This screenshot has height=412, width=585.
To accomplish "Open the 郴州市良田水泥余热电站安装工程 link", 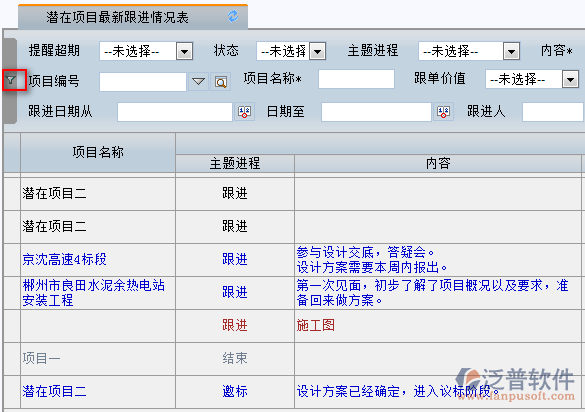I will point(93,293).
